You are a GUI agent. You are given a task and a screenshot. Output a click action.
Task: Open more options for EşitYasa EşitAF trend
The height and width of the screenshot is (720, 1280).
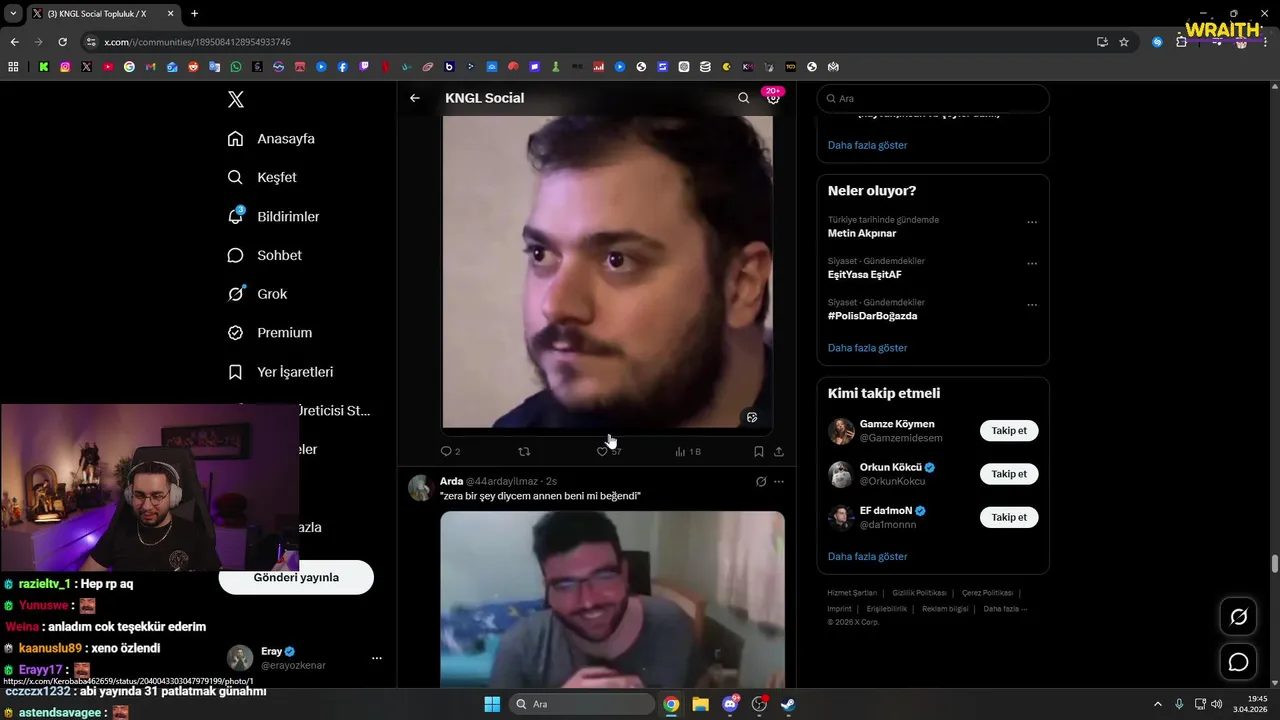[x=1032, y=263]
